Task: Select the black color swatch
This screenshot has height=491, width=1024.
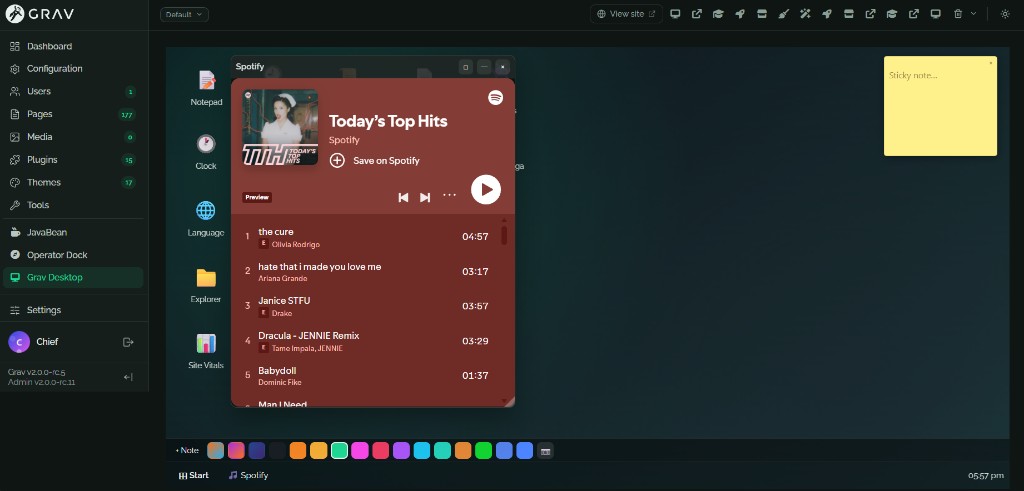Action: (278, 451)
